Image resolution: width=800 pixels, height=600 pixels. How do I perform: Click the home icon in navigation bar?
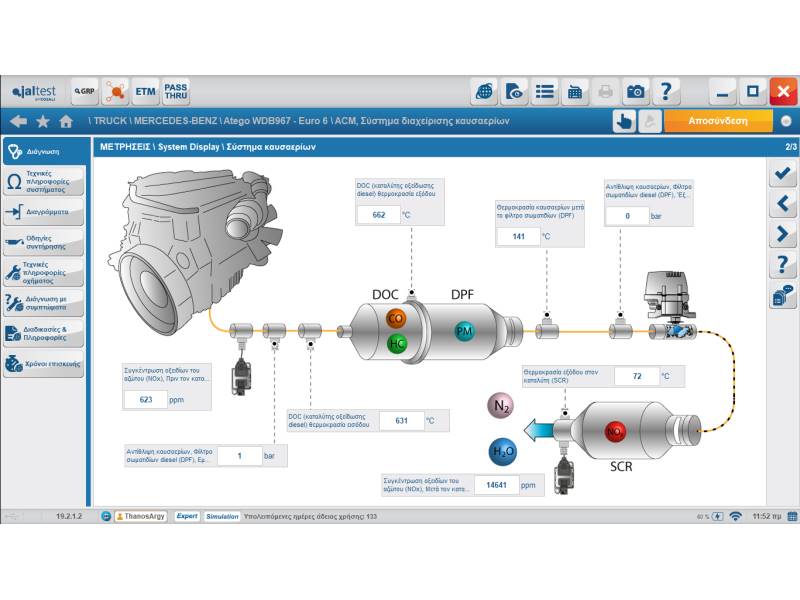pyautogui.click(x=66, y=121)
